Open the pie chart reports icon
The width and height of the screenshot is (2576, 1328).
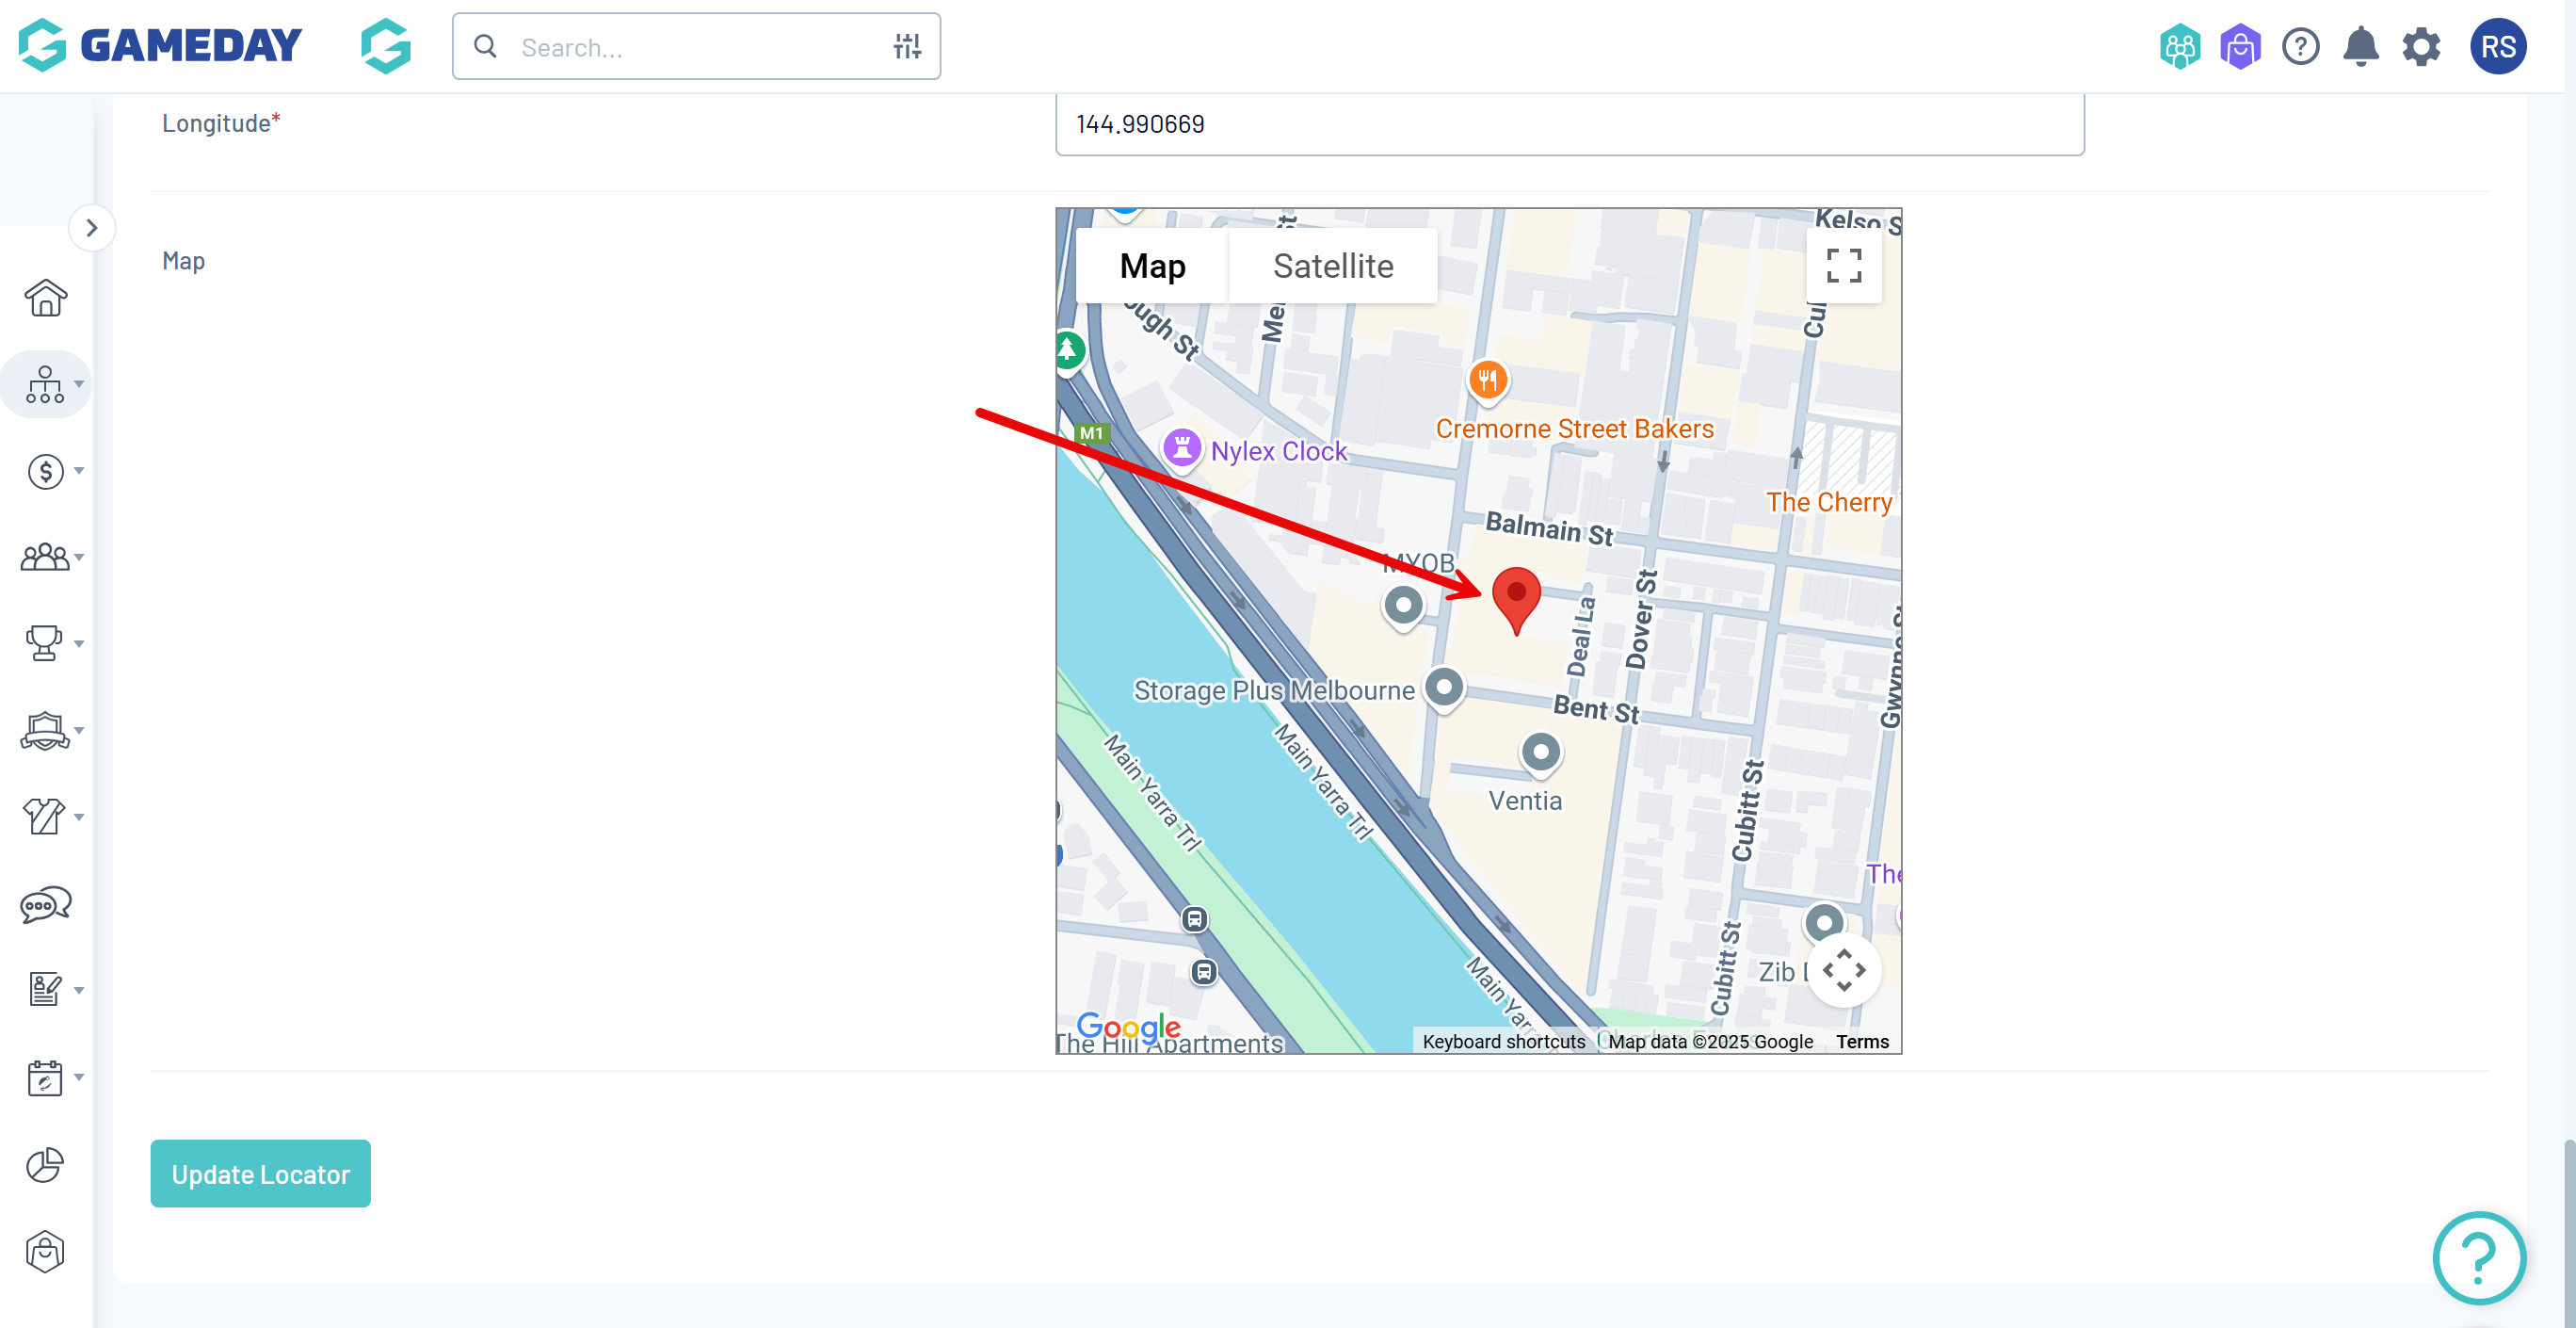[x=45, y=1164]
